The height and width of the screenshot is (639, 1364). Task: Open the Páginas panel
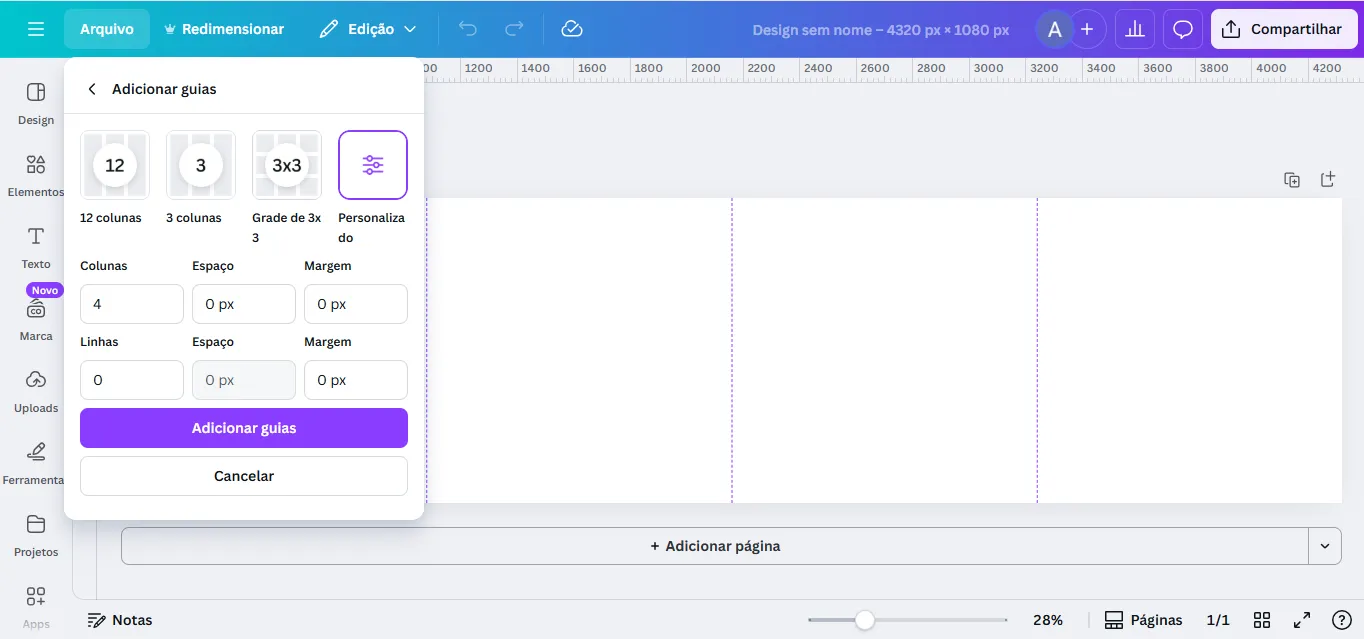point(1143,620)
